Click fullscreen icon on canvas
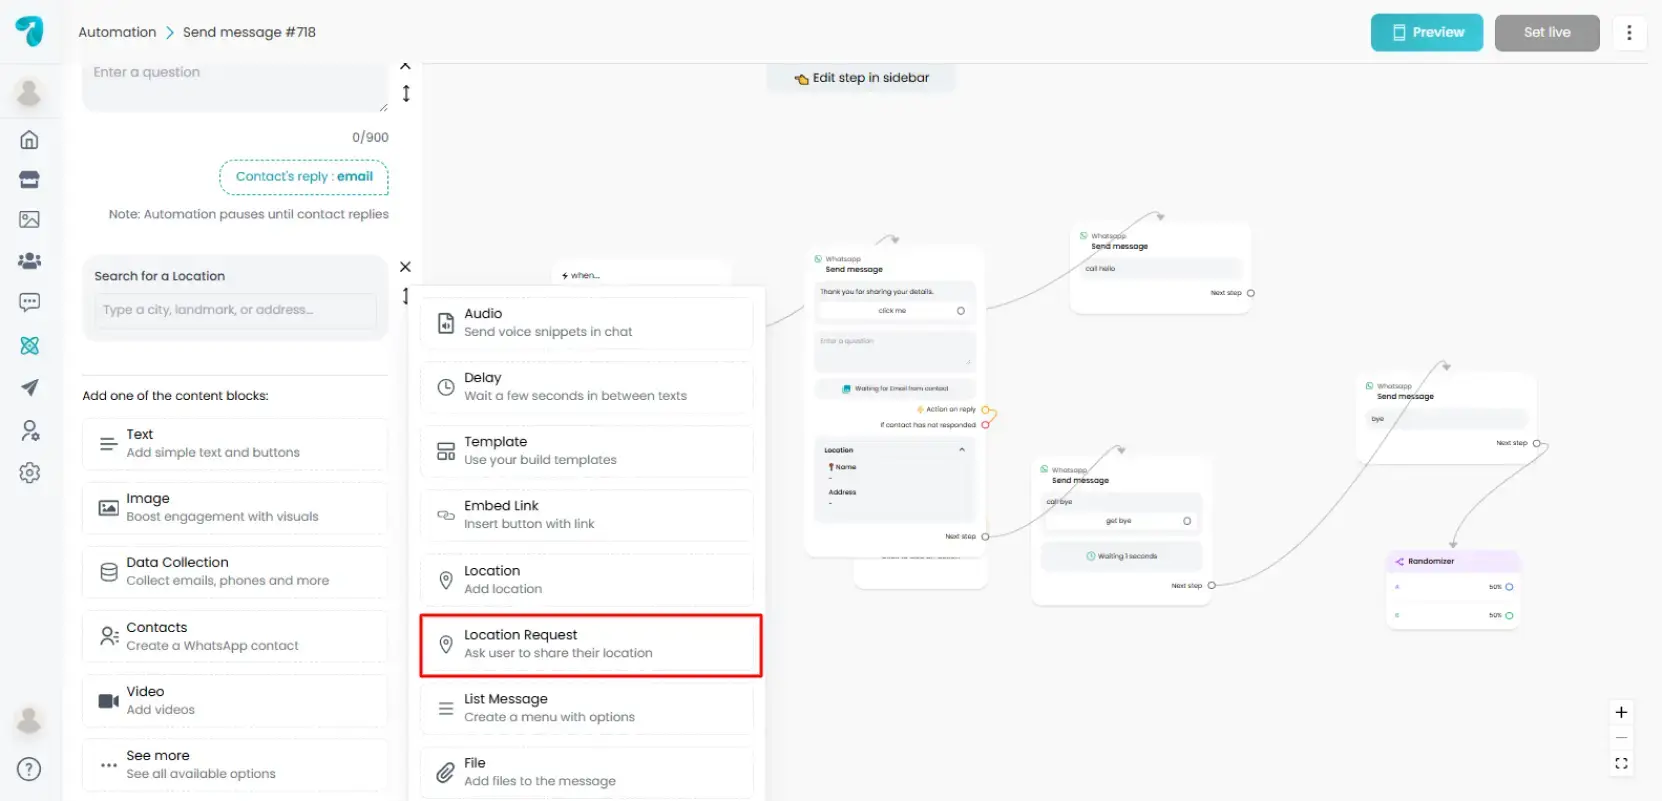The height and width of the screenshot is (801, 1662). pos(1621,763)
